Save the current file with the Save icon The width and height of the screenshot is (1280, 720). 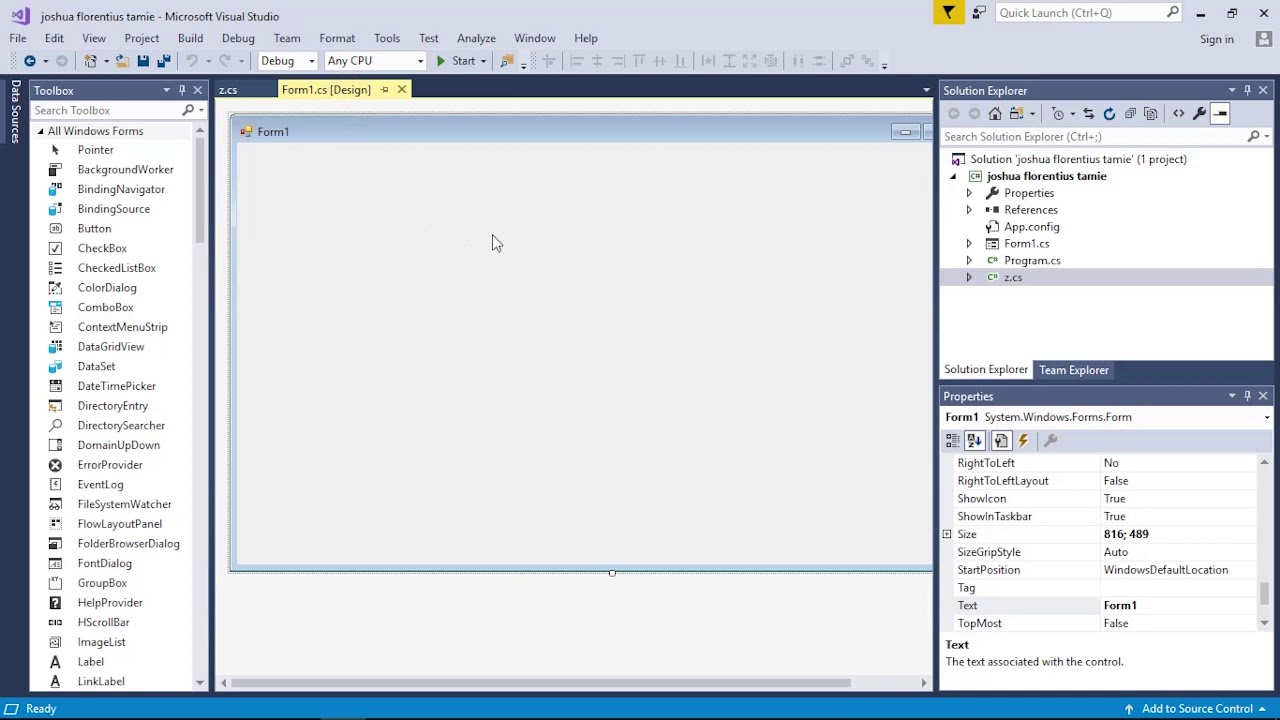[x=143, y=61]
